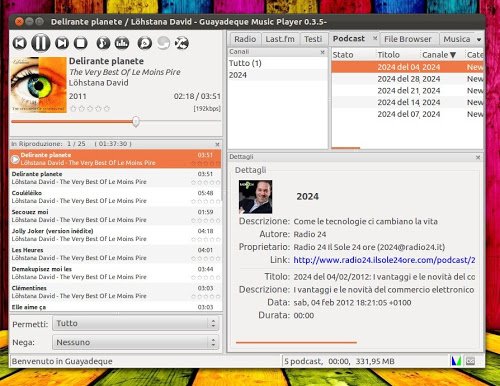This screenshot has width=500, height=386.
Task: Rate current track with first star
Action: [x=73, y=109]
